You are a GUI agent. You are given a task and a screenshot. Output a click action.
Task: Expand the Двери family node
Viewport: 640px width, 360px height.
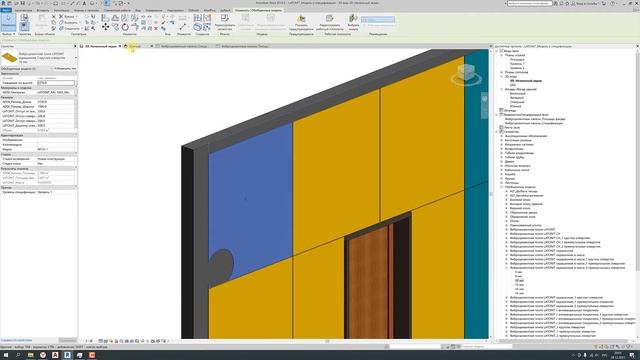coord(502,162)
